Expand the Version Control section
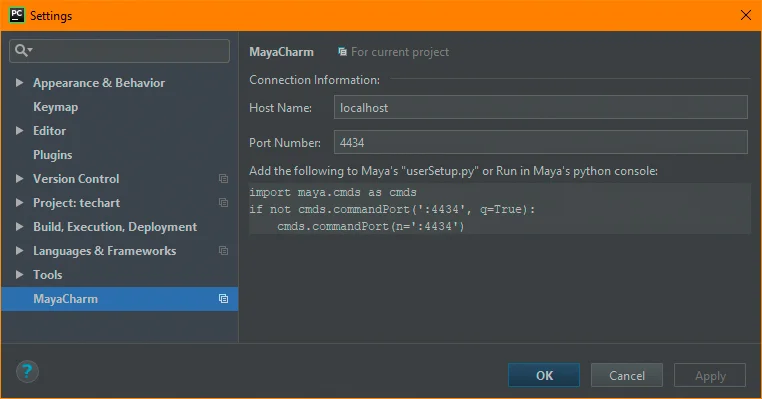The height and width of the screenshot is (399, 762). (x=19, y=179)
